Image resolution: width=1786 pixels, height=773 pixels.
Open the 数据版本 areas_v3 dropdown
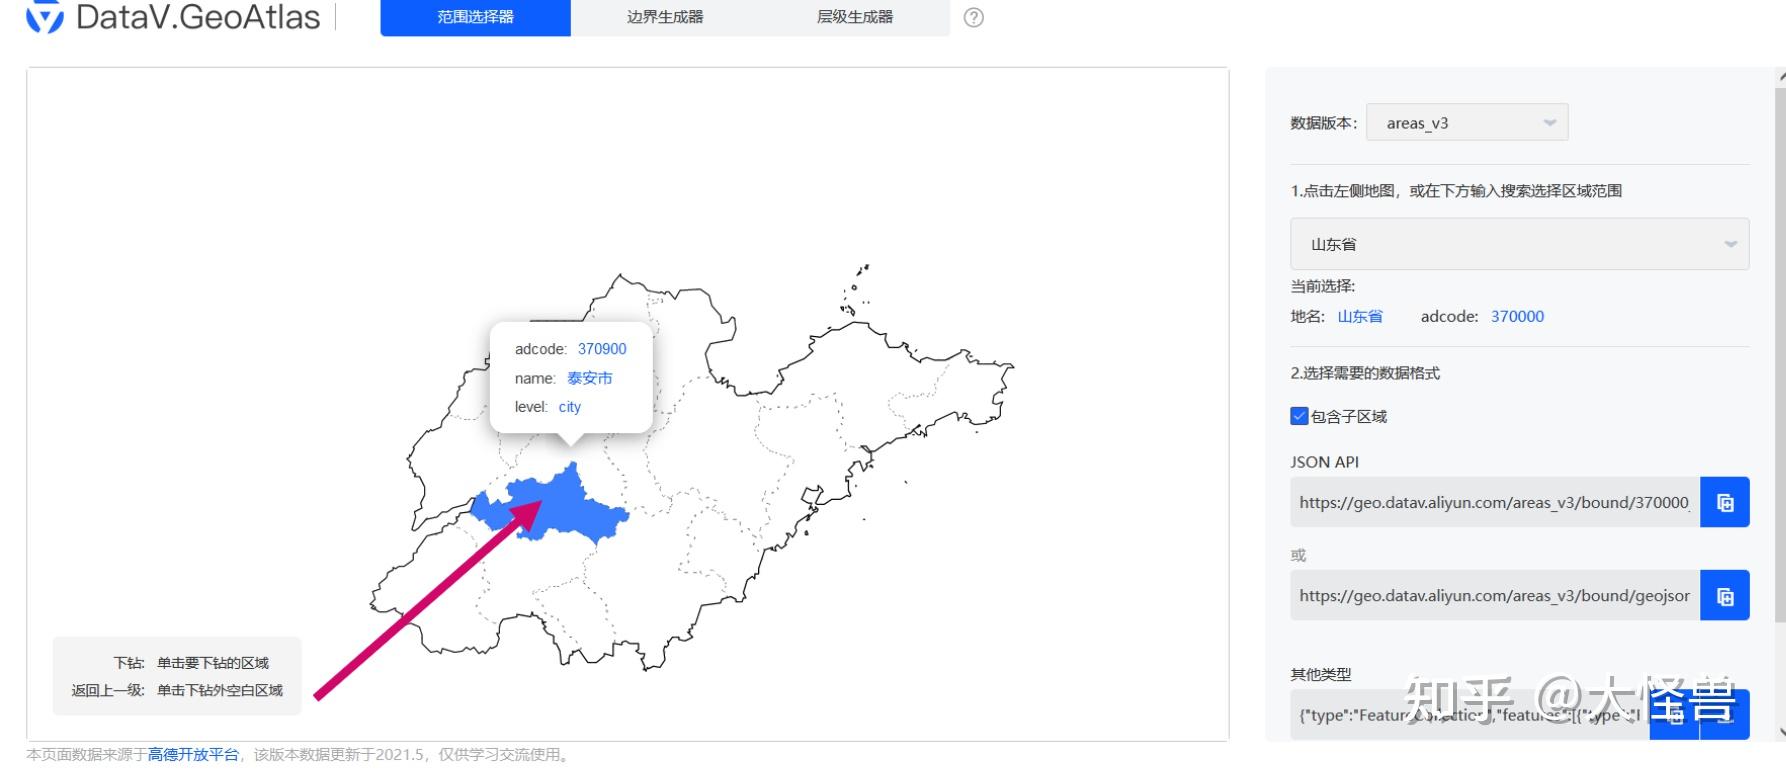(x=1467, y=123)
